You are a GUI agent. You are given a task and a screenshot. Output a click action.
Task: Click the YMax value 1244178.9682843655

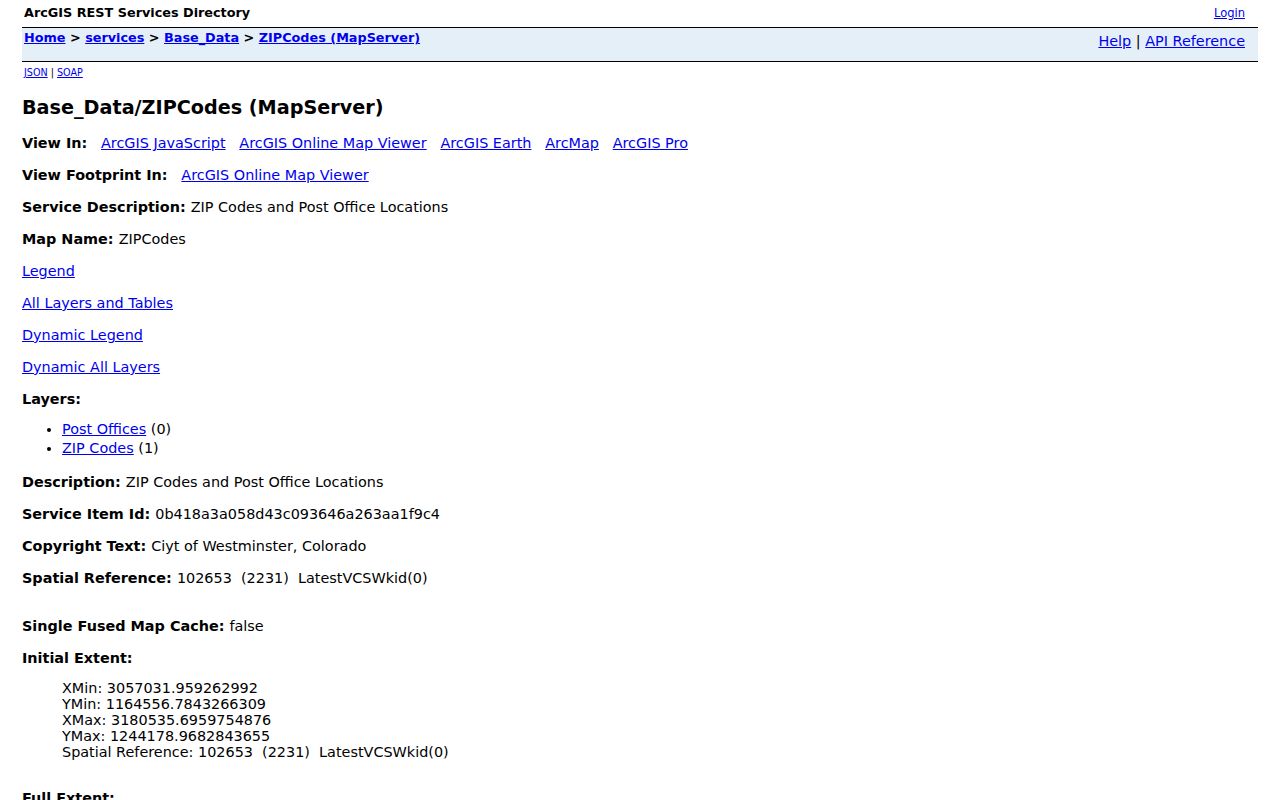(190, 736)
